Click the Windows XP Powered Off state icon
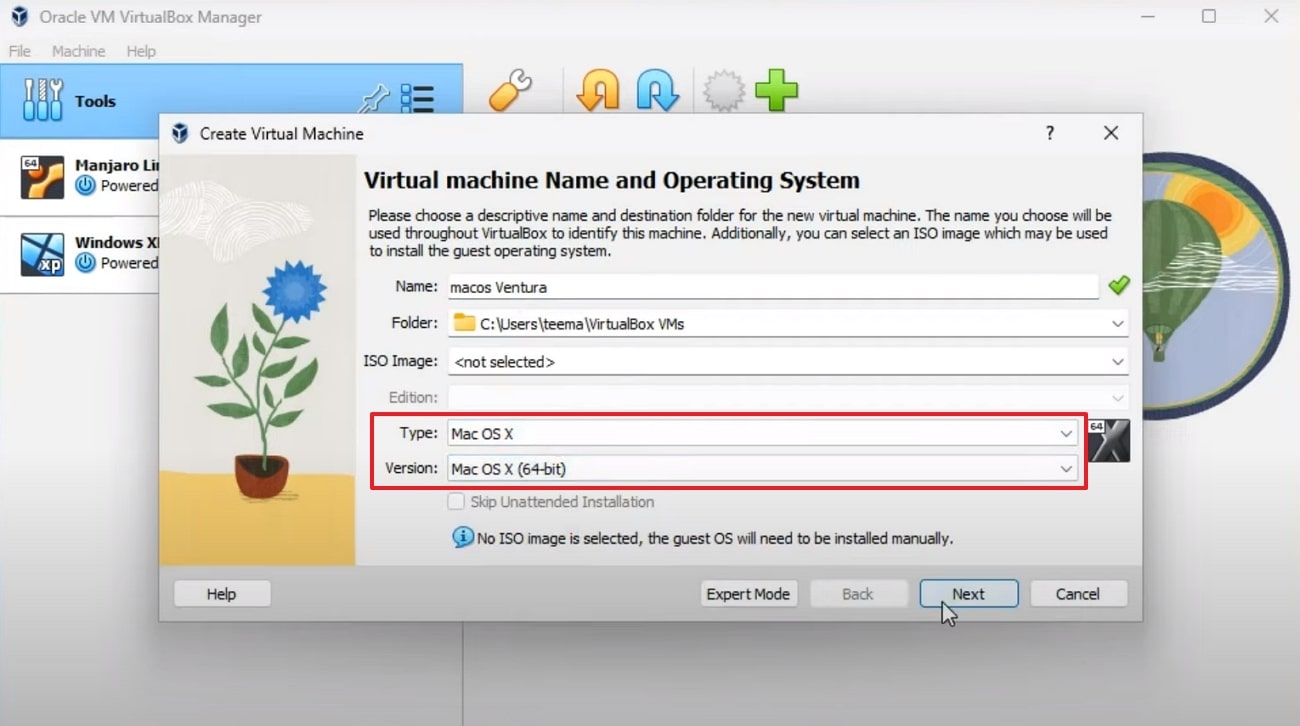The width and height of the screenshot is (1300, 726). click(86, 263)
